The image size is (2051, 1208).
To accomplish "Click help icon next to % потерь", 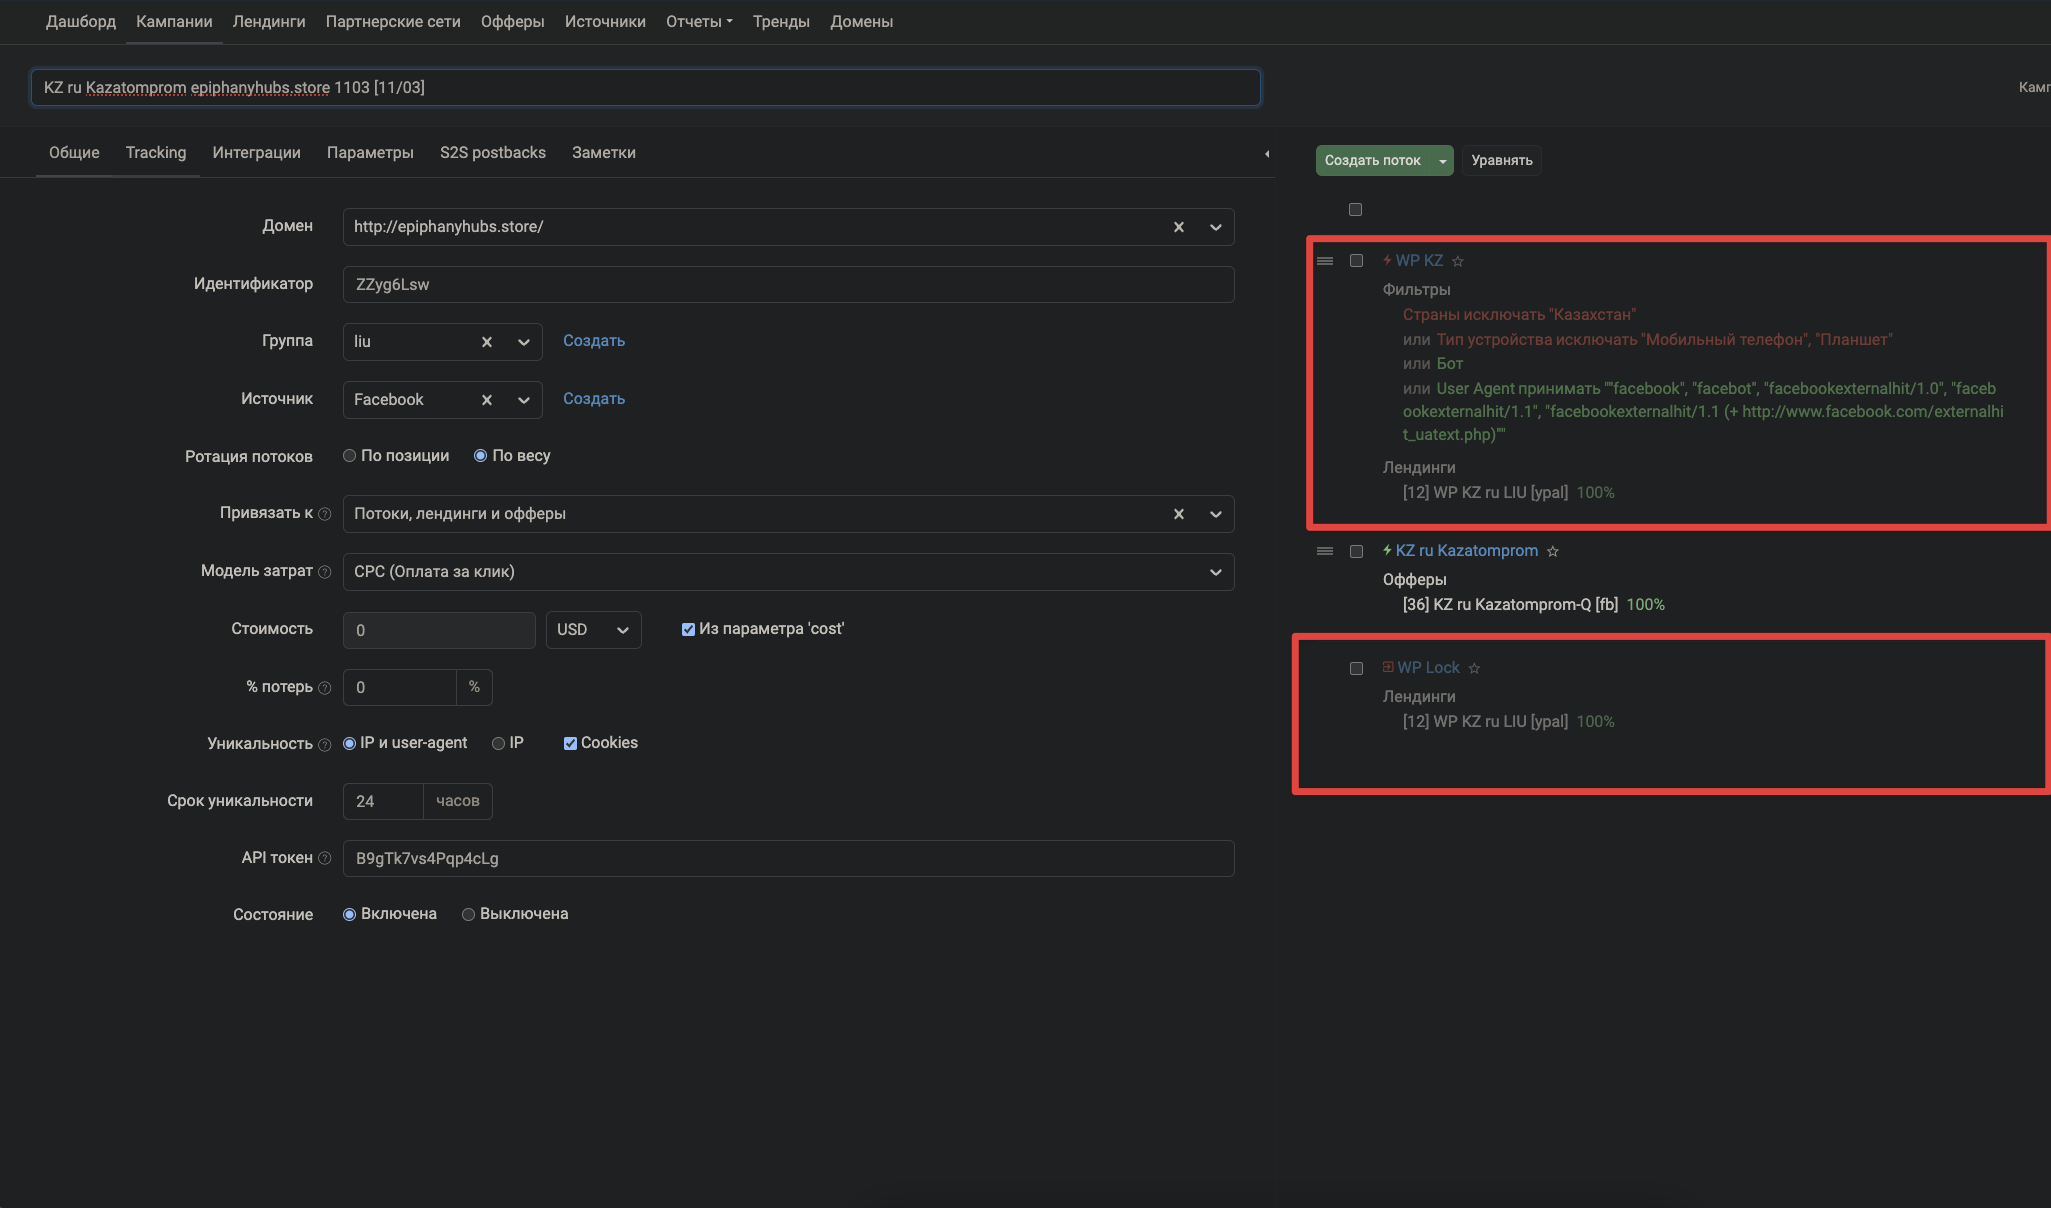I will (x=324, y=688).
